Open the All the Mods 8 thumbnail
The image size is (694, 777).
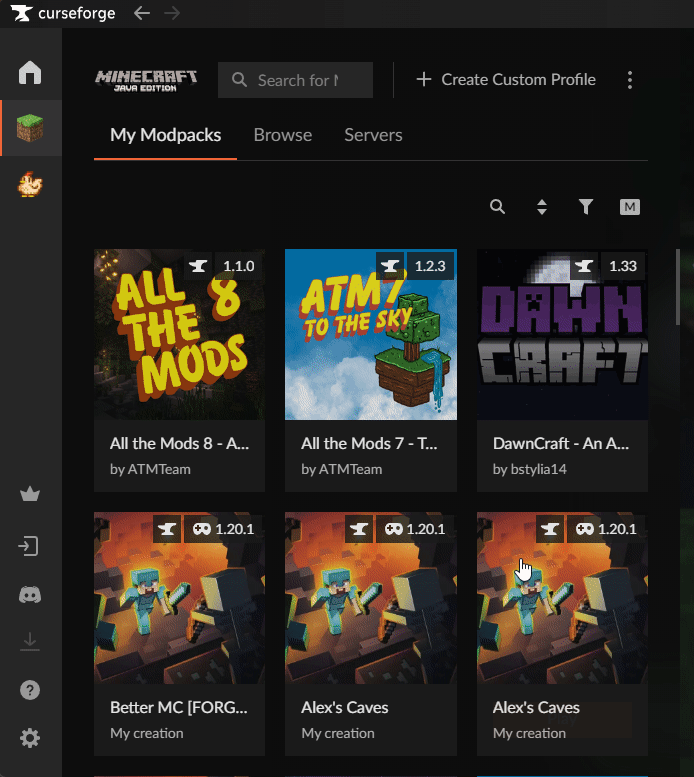click(179, 334)
